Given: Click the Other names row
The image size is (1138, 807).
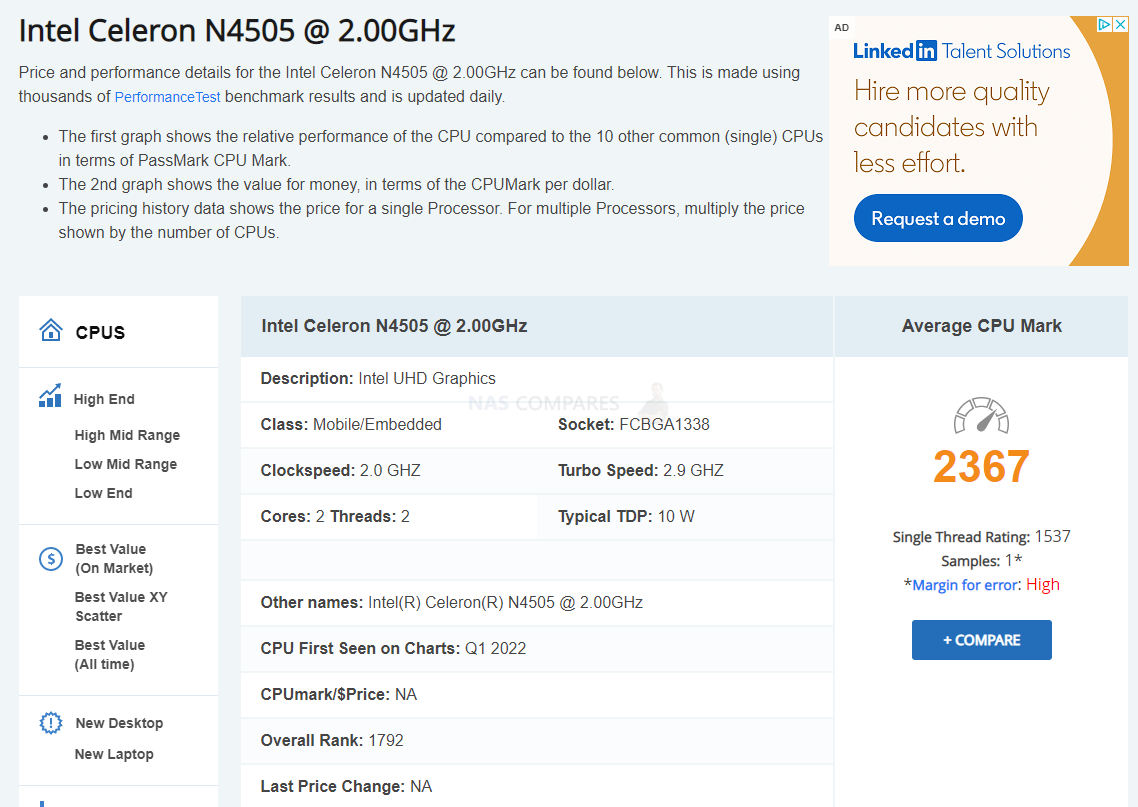Looking at the screenshot, I should tap(536, 602).
